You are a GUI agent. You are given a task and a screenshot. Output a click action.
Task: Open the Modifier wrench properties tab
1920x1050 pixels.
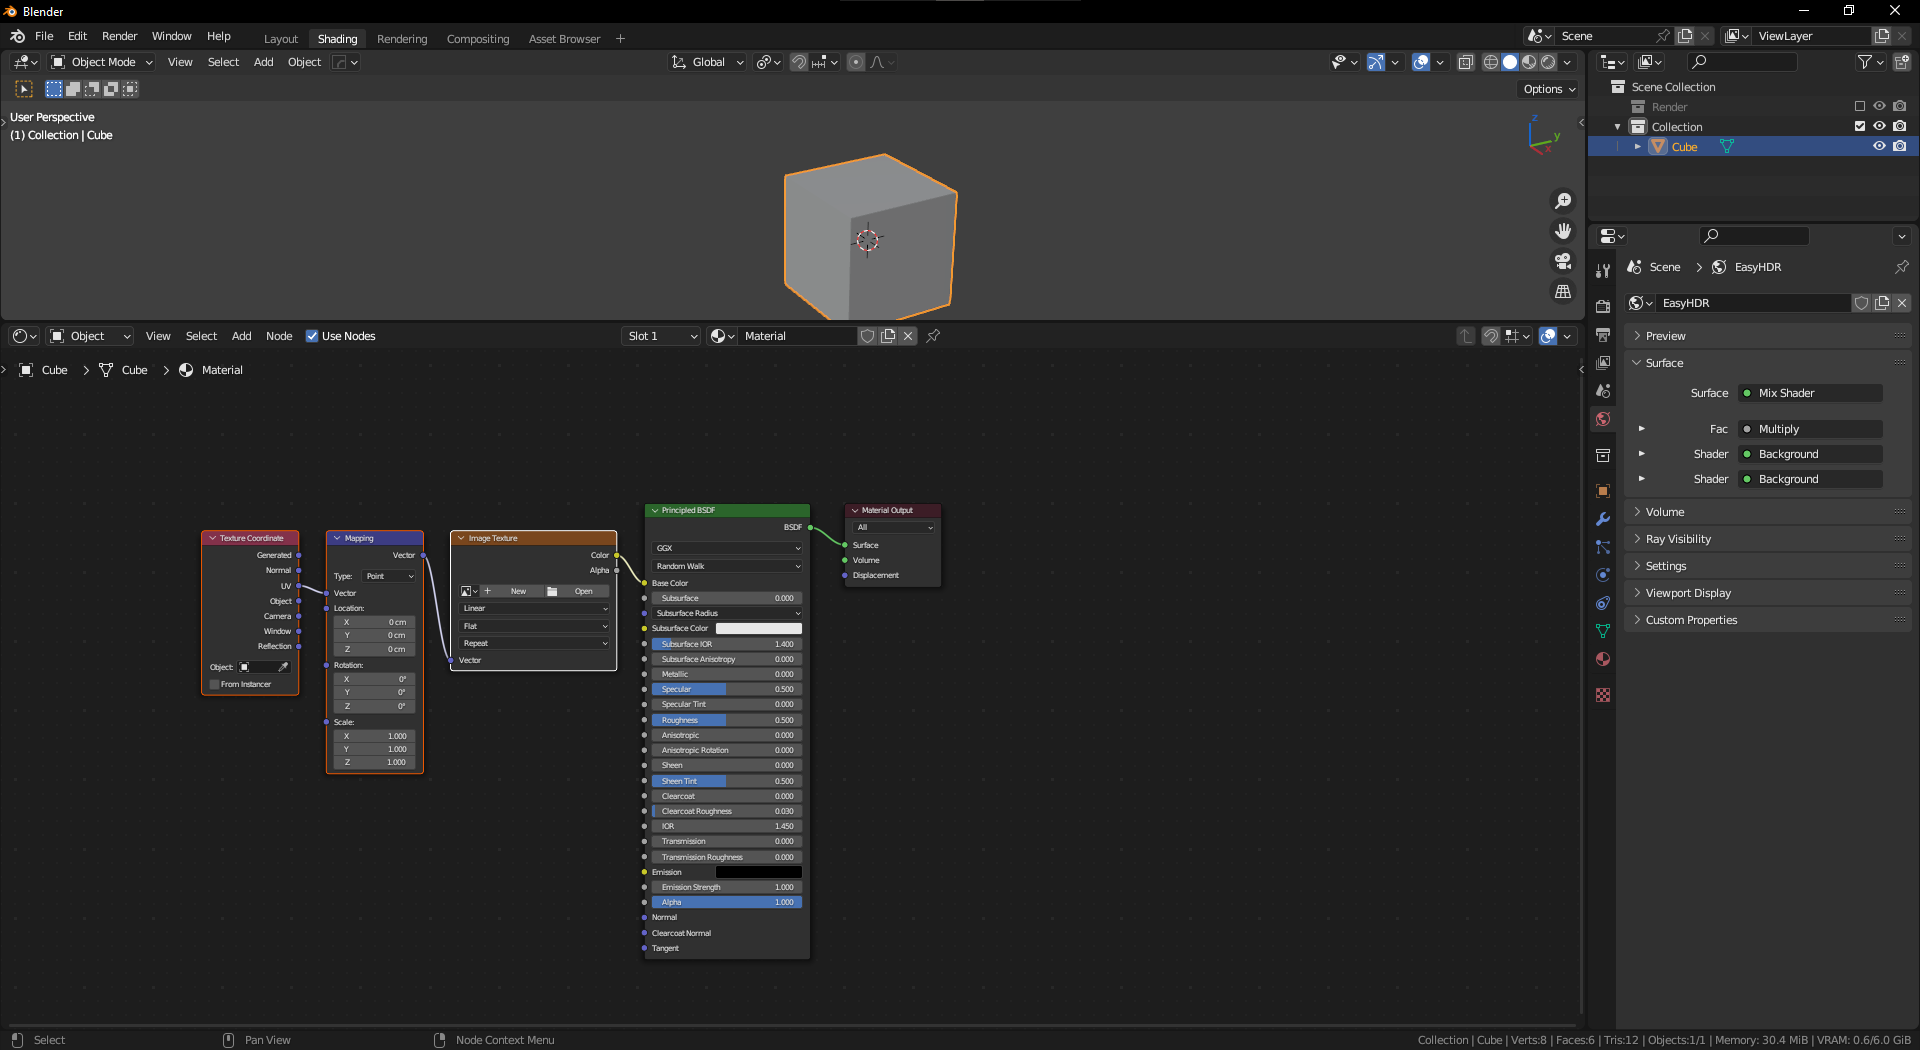1603,519
